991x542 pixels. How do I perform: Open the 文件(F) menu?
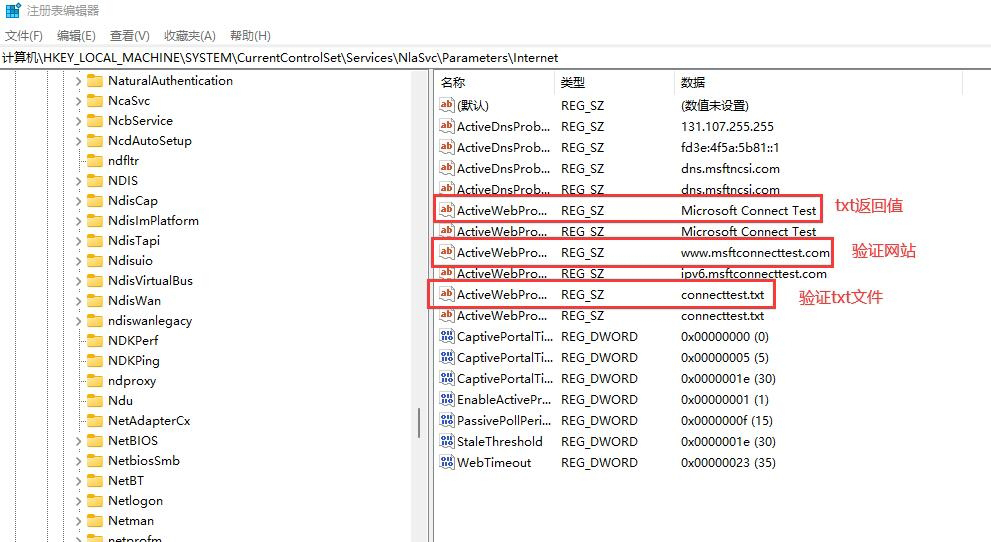[24, 36]
